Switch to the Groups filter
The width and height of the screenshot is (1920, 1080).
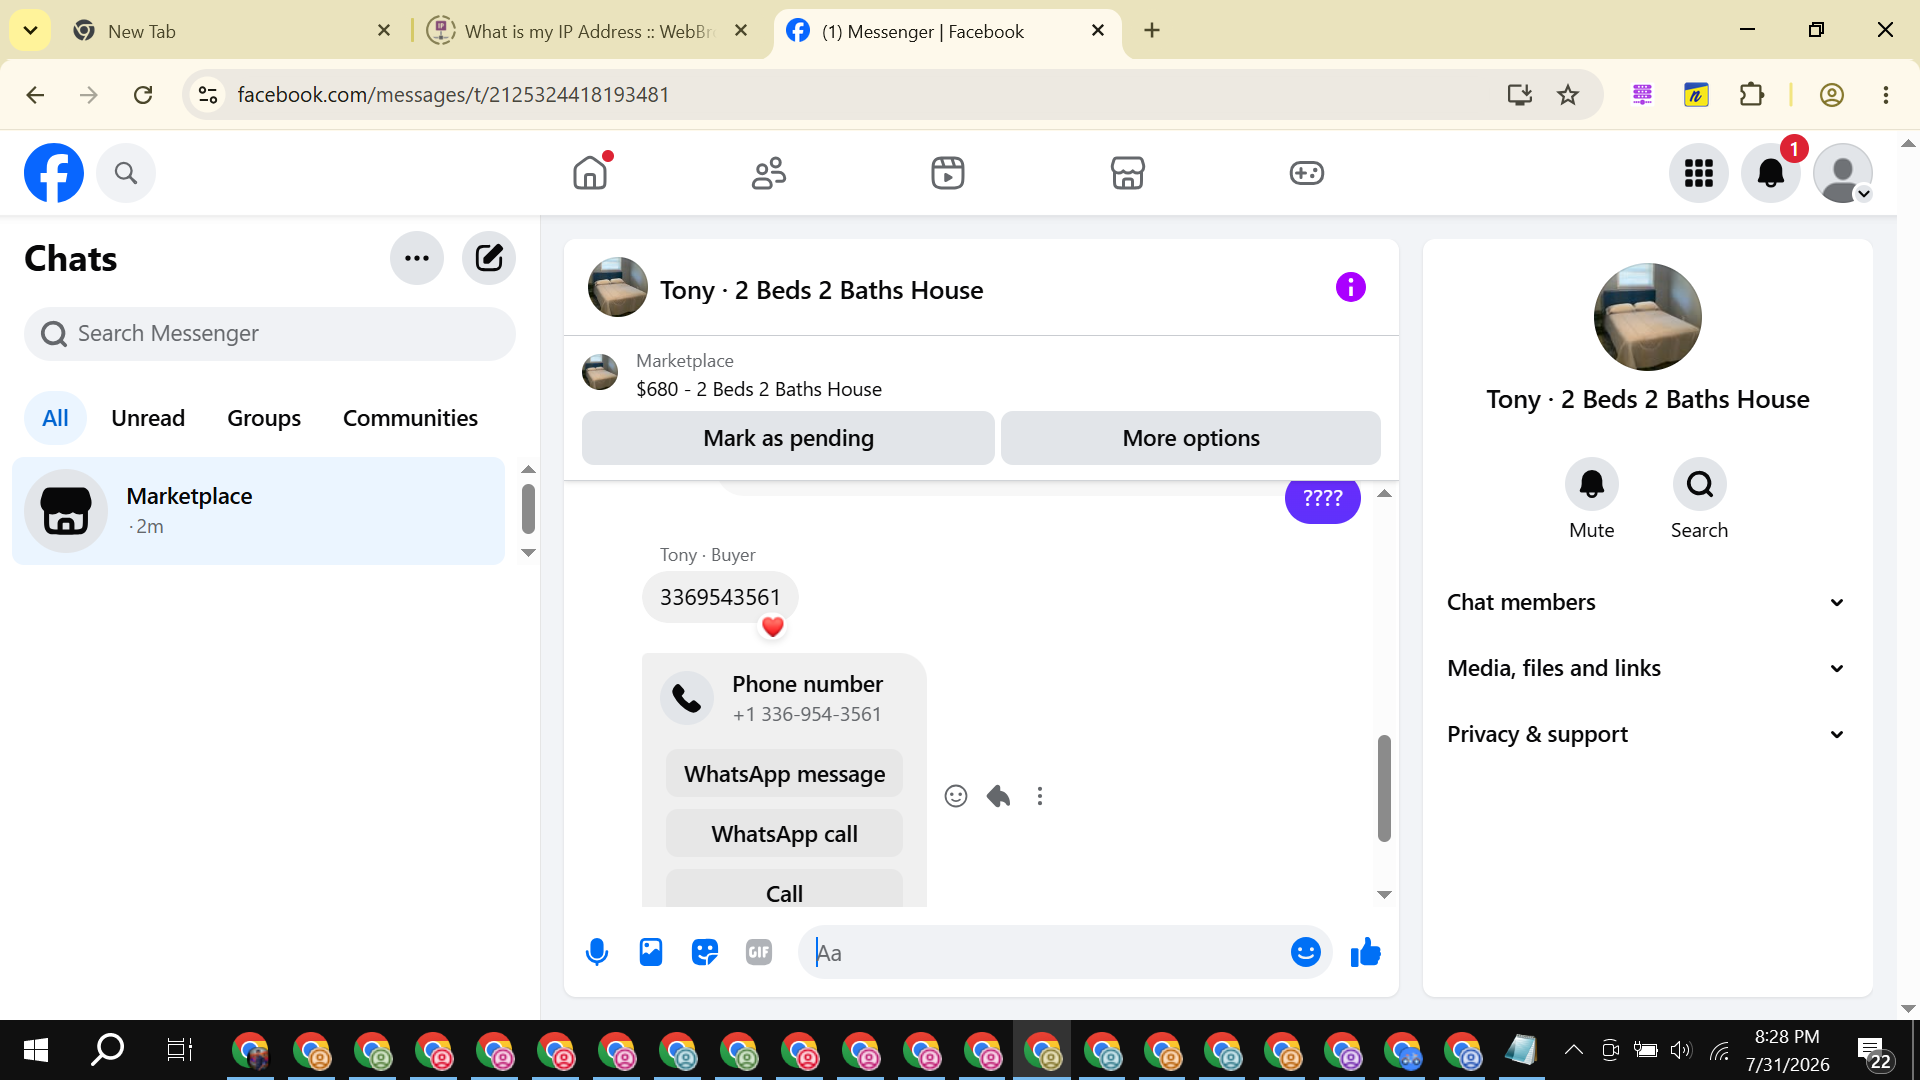click(264, 418)
